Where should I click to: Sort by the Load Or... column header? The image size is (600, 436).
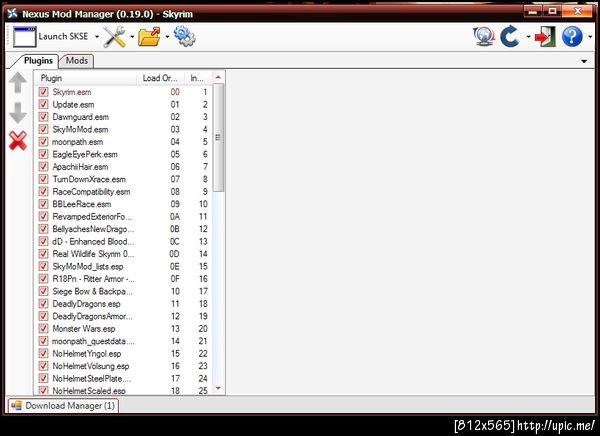[160, 78]
